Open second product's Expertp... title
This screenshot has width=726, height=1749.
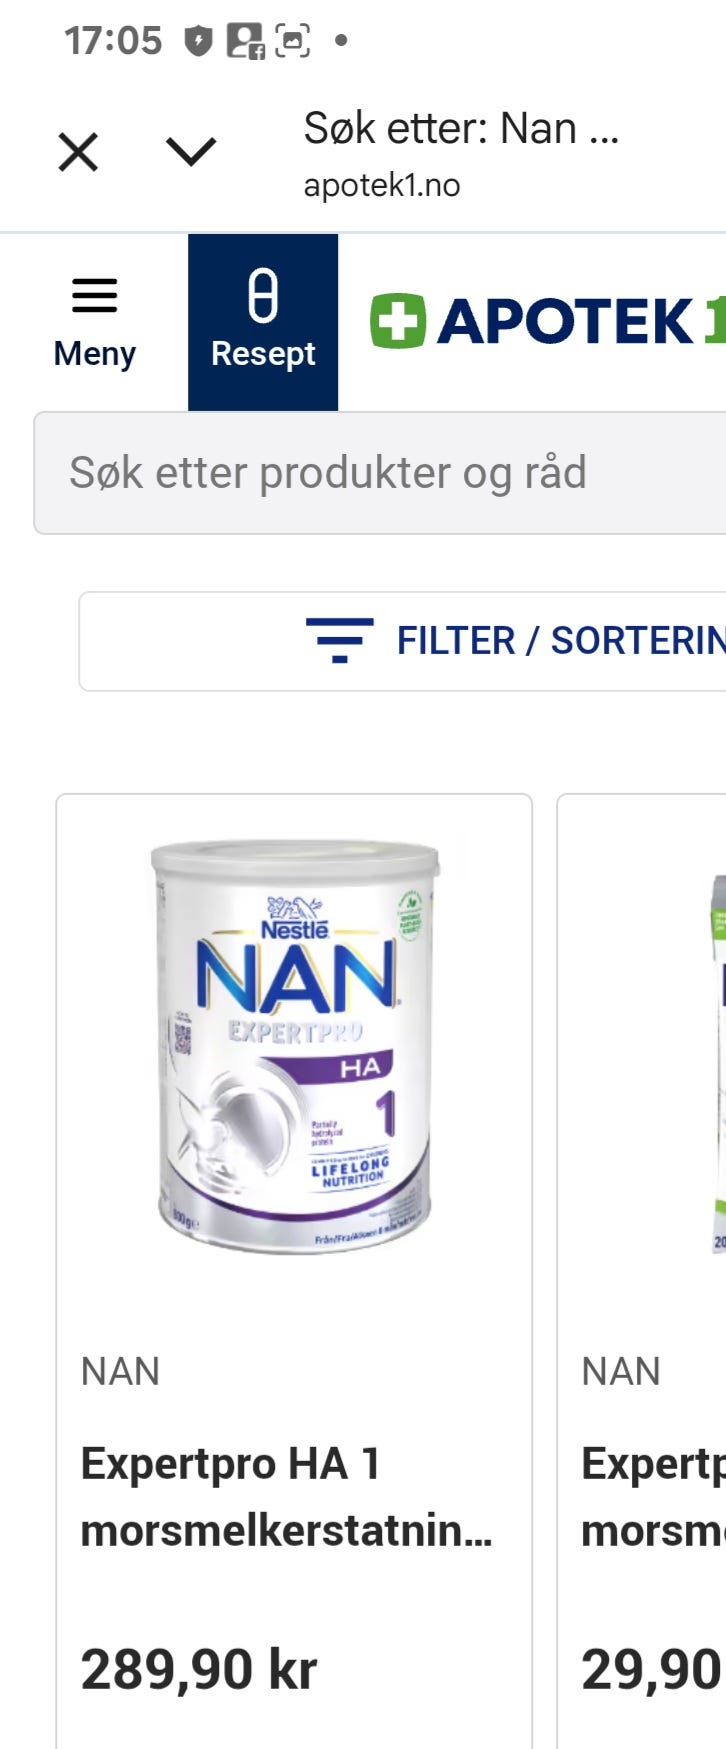(x=653, y=1497)
